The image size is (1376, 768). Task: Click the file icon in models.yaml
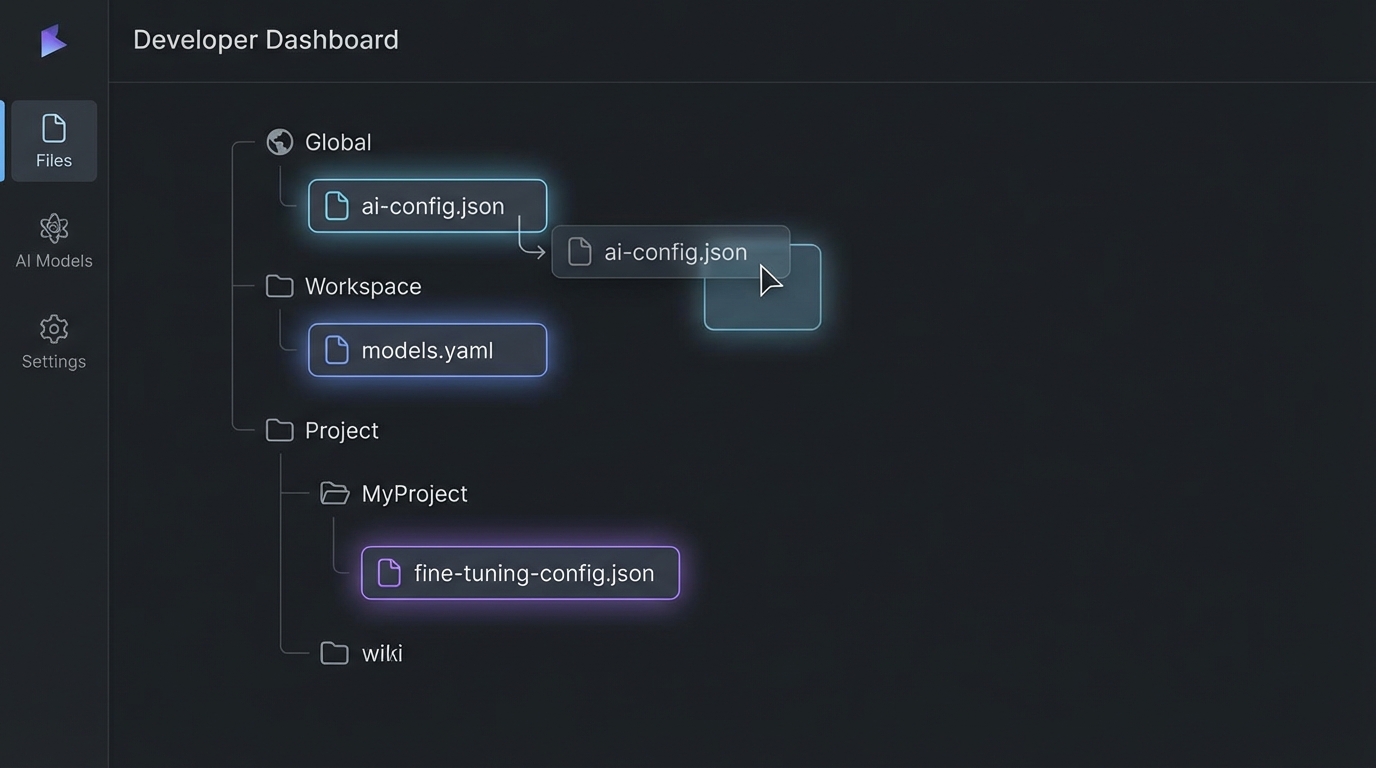337,350
